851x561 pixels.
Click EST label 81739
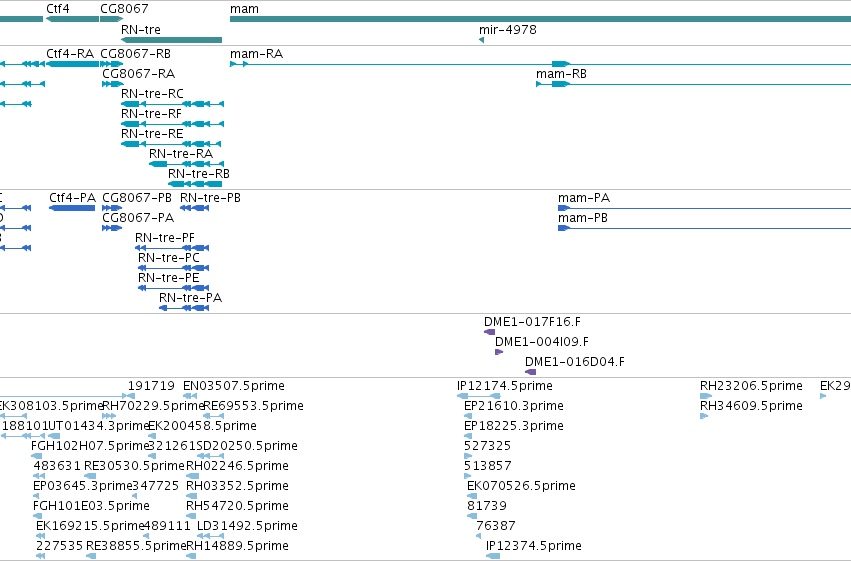coord(487,507)
